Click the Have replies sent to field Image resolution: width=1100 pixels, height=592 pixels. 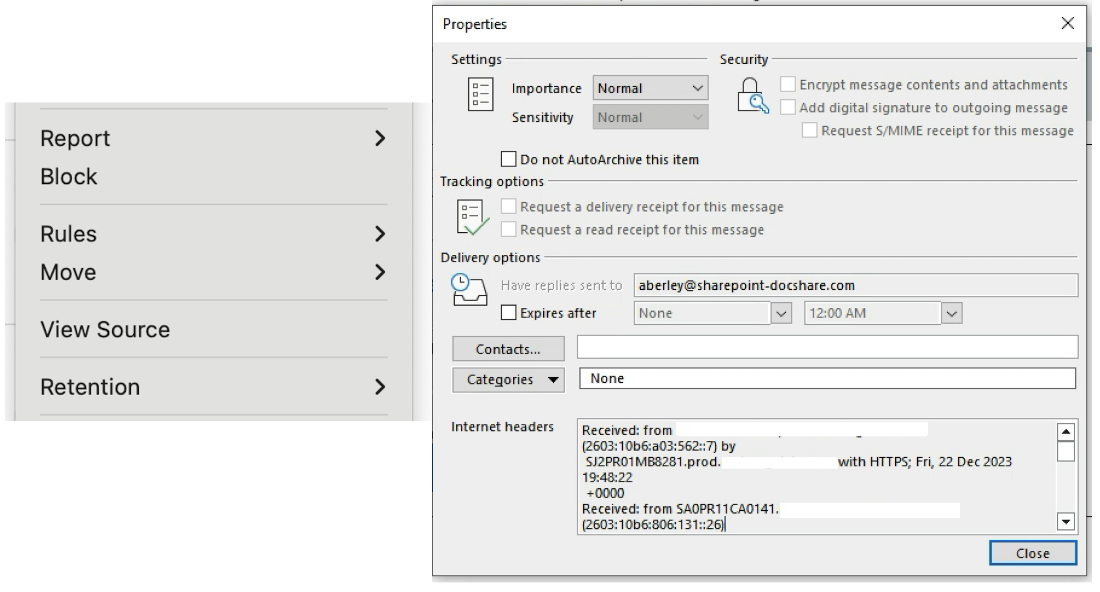(x=856, y=285)
